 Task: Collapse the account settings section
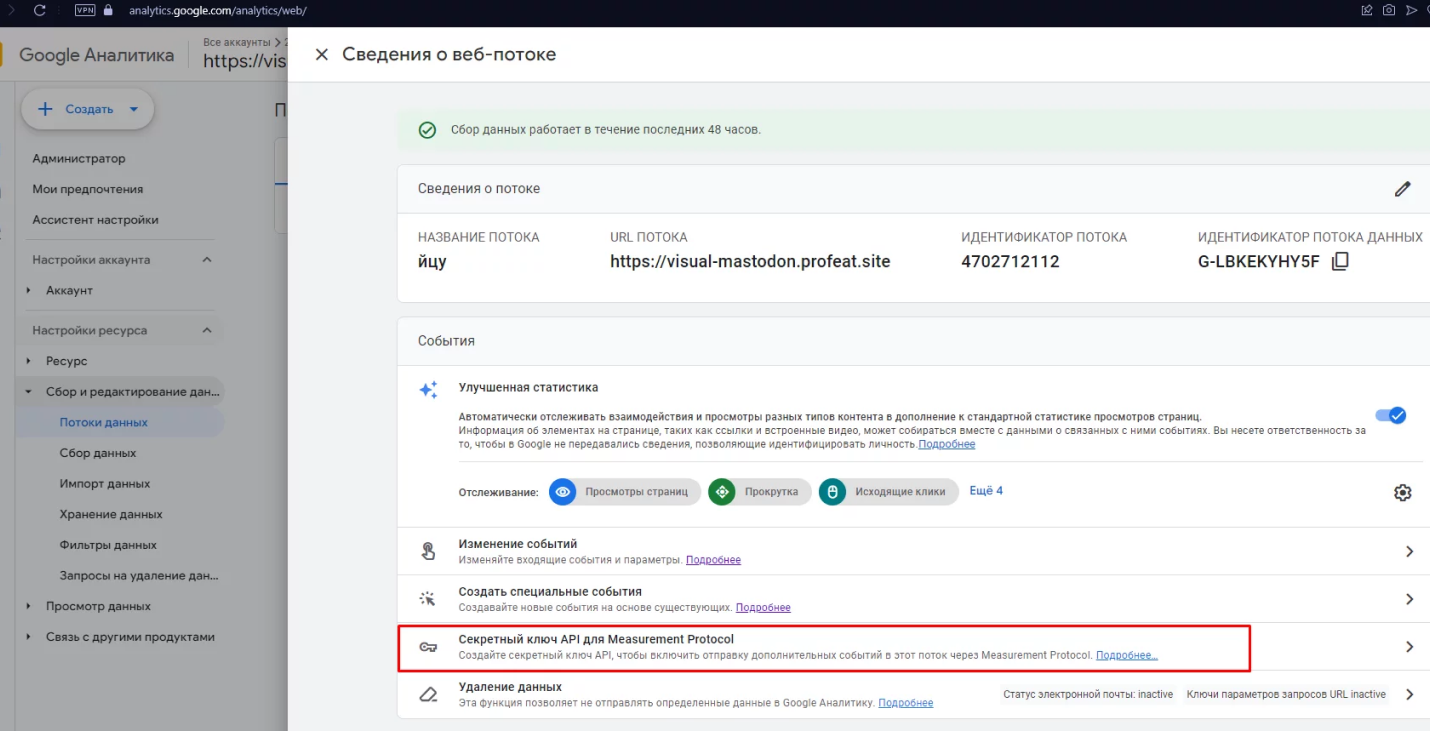[207, 260]
